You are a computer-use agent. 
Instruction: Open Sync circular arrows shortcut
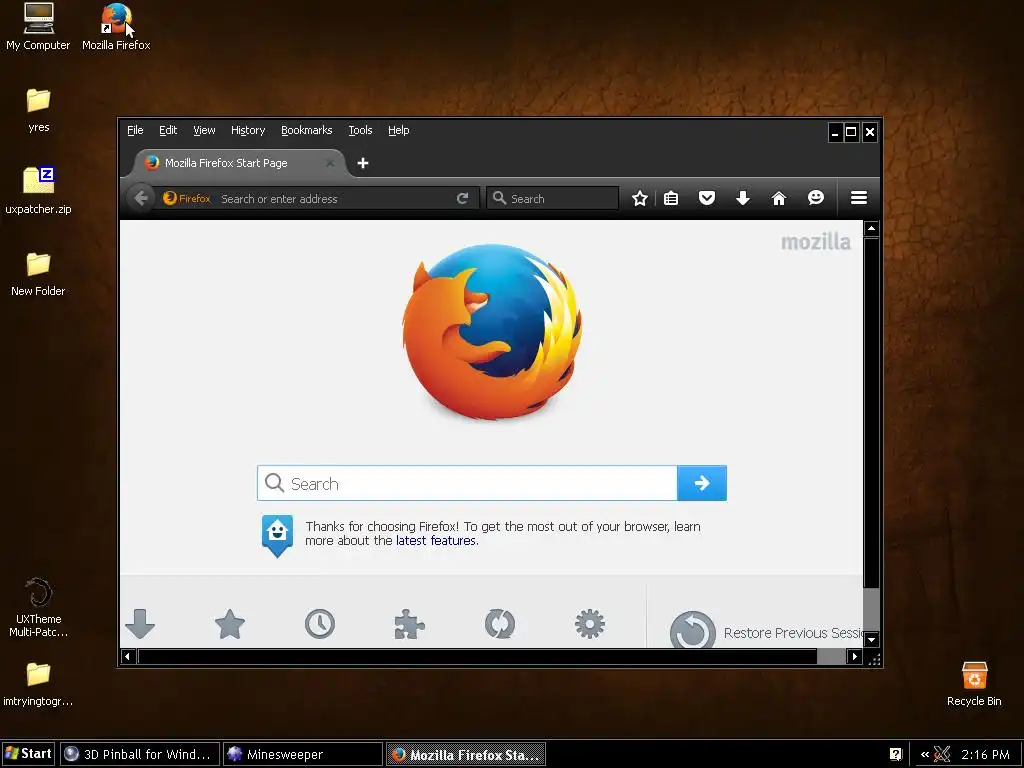(500, 624)
